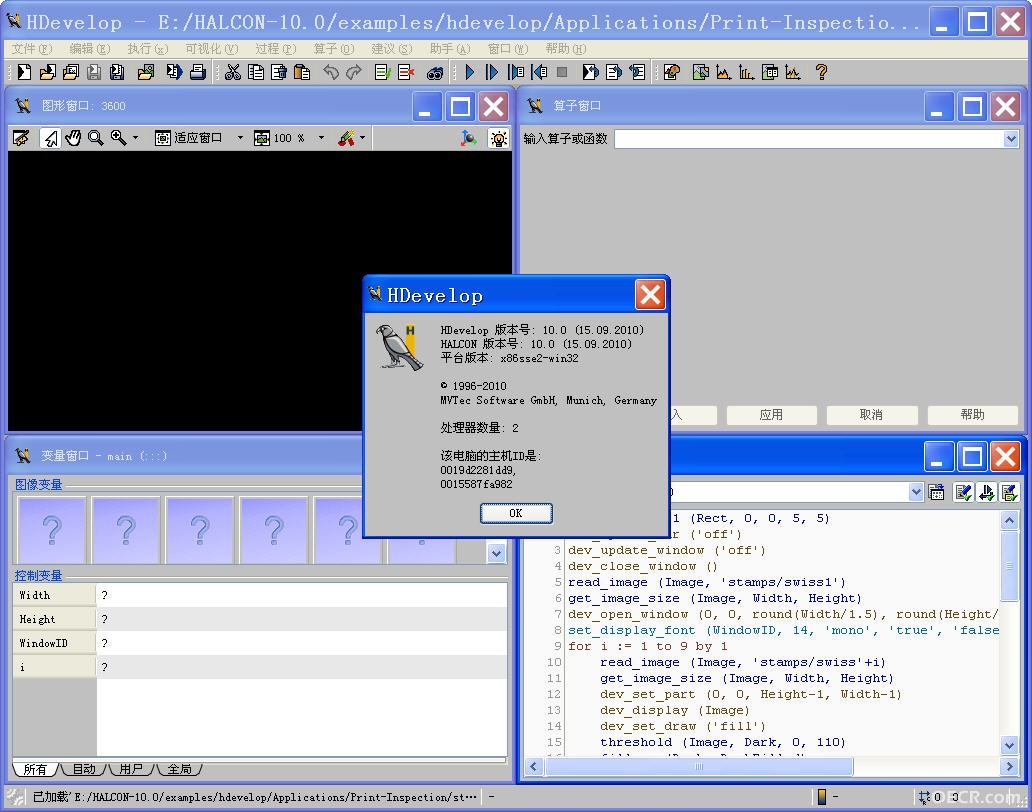Click the Step out icon
Screen dimensions: 1032x812
[x=539, y=72]
